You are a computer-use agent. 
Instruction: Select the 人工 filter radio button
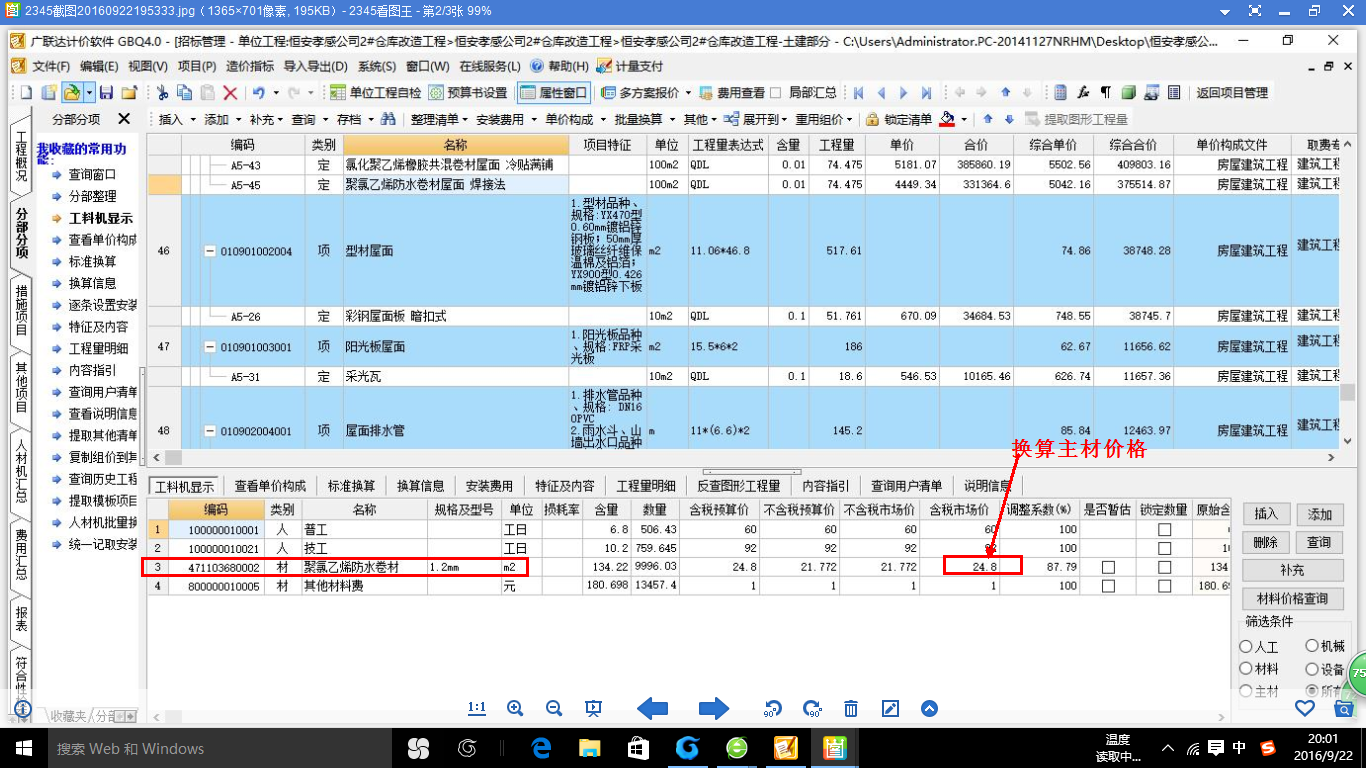click(x=1246, y=647)
